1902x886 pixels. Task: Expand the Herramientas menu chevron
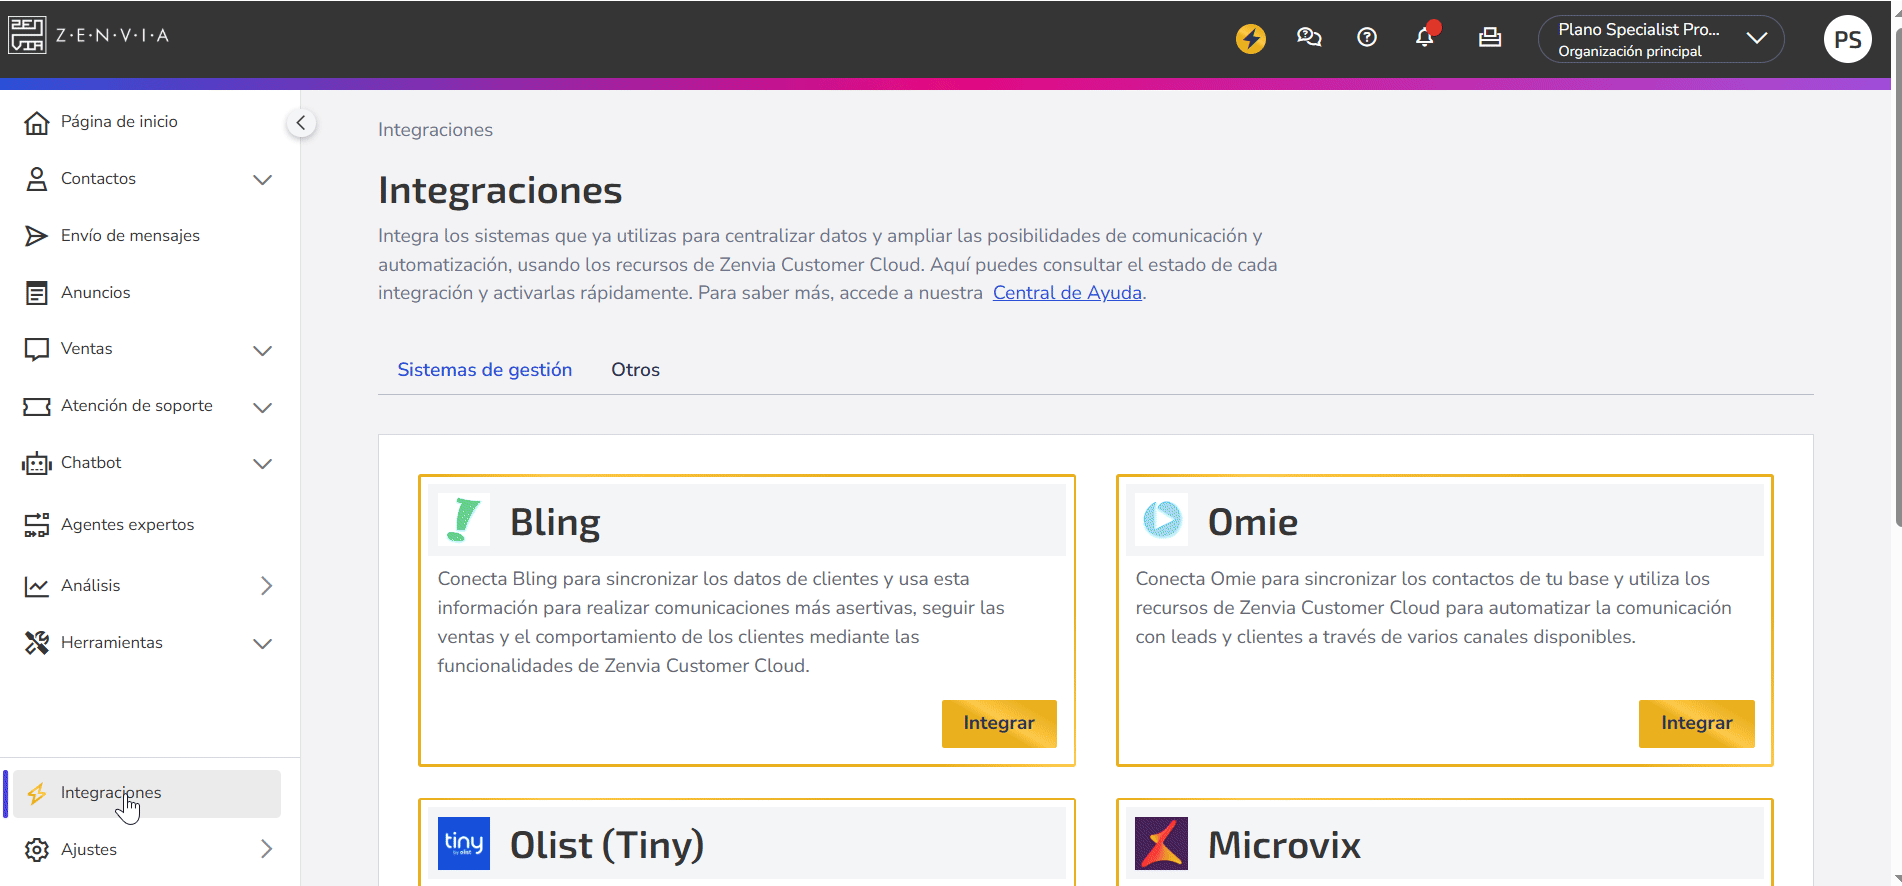[262, 644]
